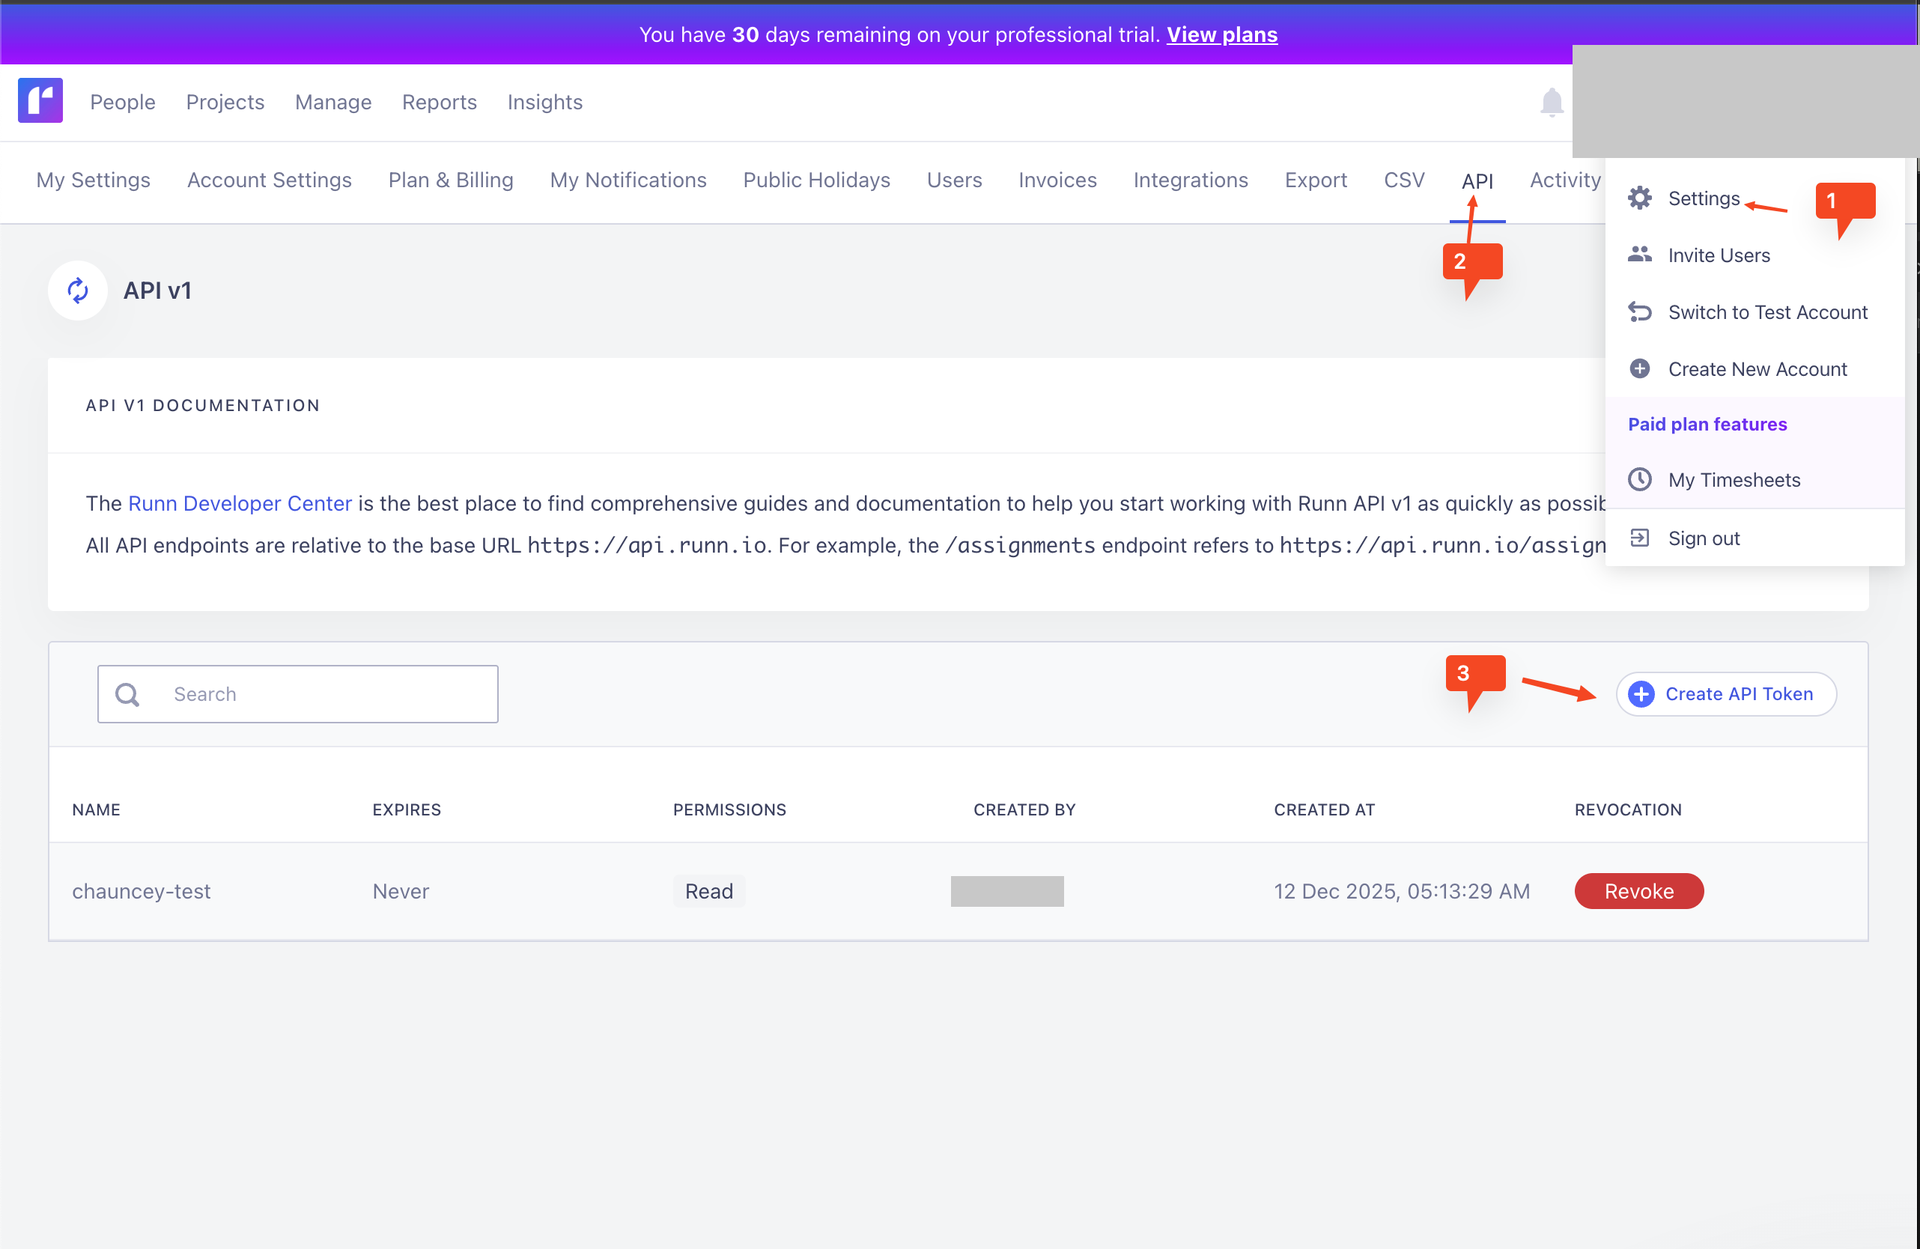
Task: Click the My Timesheets clock icon
Action: (1640, 480)
